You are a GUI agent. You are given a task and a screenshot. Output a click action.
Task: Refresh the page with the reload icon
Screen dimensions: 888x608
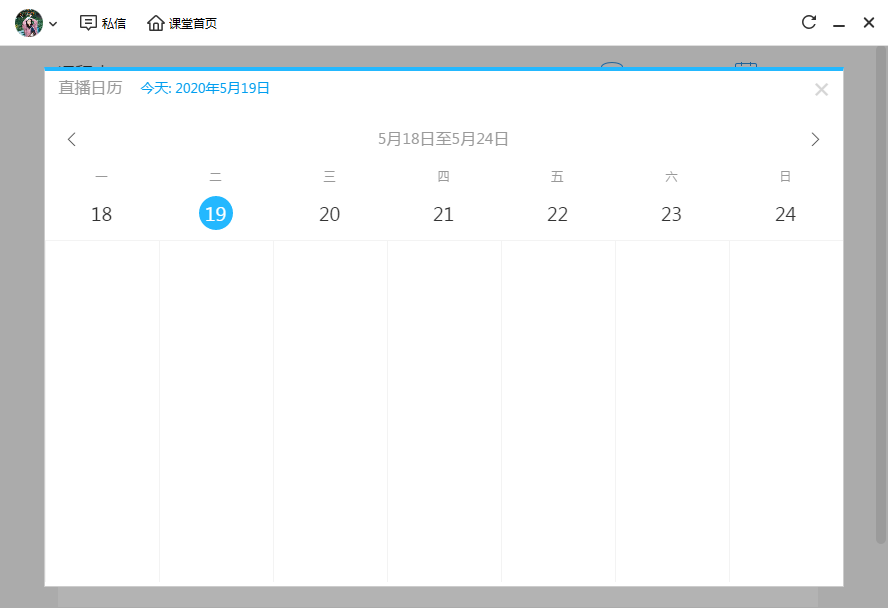[x=809, y=21]
